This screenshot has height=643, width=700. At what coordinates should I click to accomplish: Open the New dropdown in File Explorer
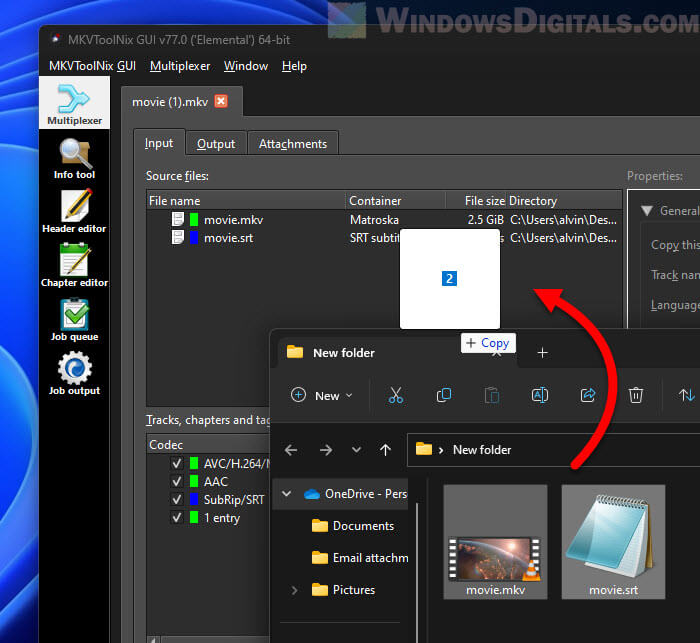(x=322, y=396)
